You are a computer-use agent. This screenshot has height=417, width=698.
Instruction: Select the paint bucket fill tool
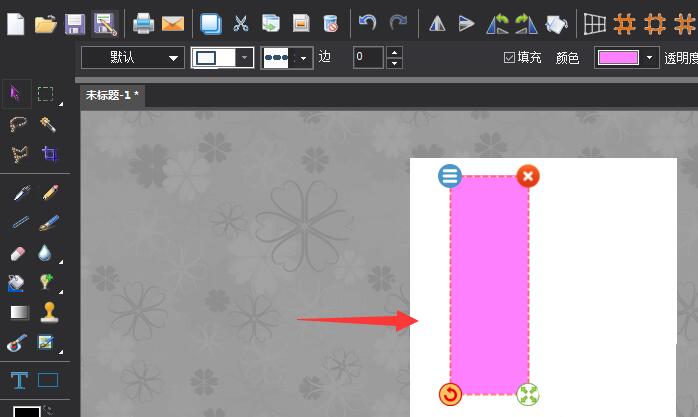[16, 283]
